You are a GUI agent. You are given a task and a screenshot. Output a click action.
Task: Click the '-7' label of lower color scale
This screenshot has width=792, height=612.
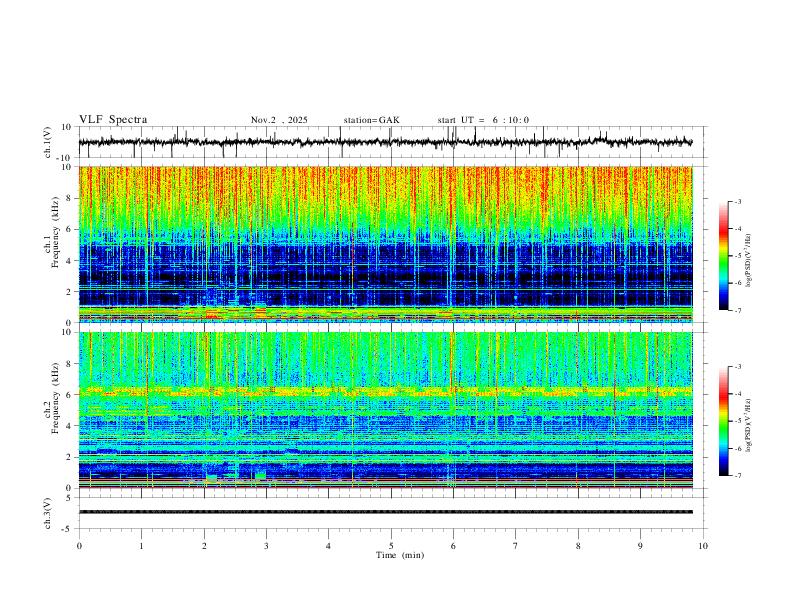(737, 475)
